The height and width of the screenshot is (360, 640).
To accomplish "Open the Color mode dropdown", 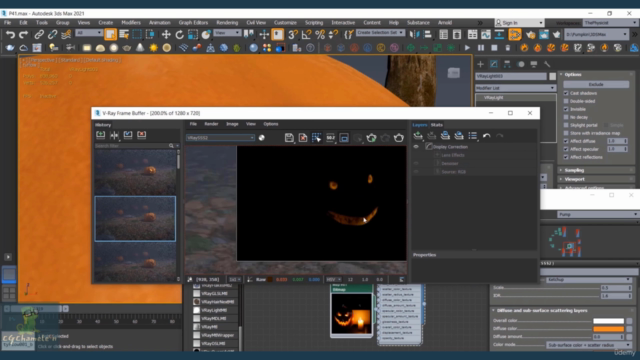I will 588,345.
